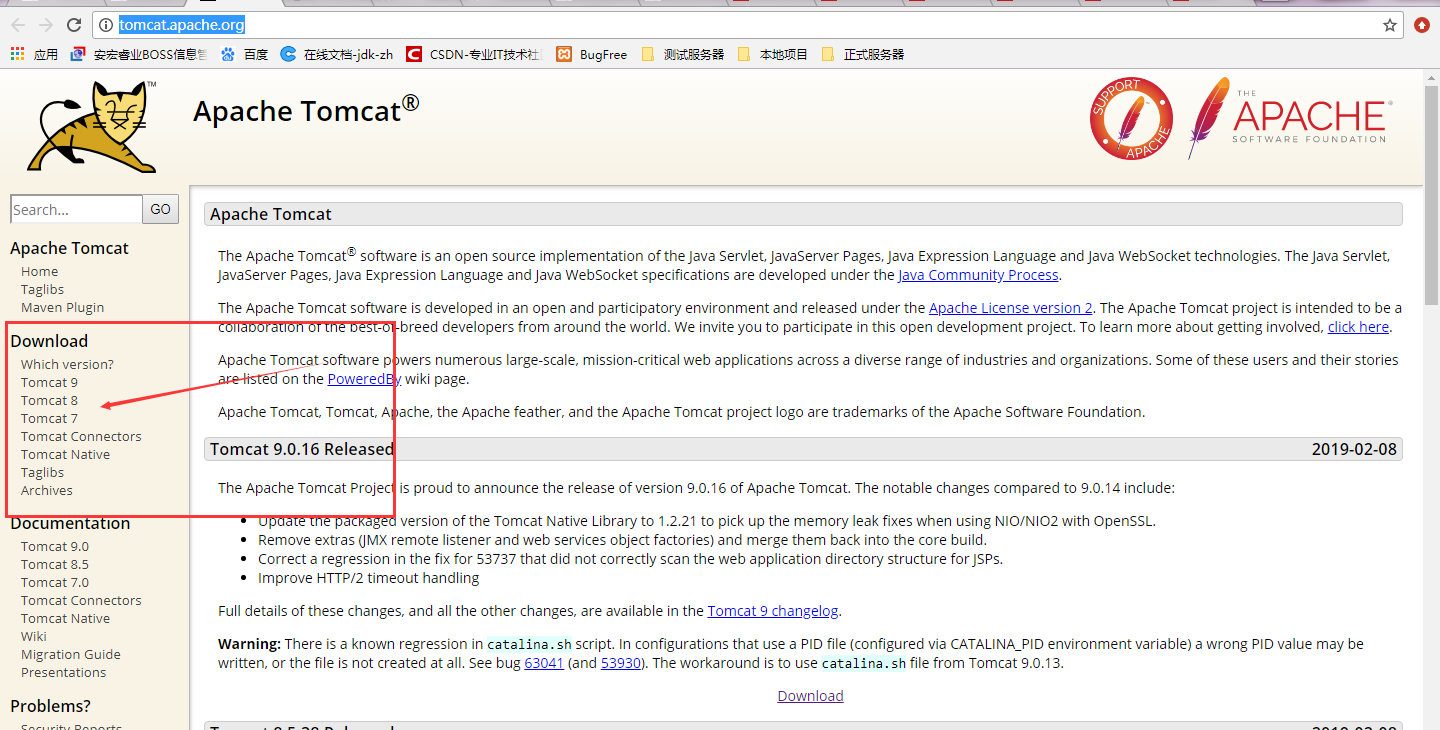
Task: Open the 本地项目 bookmark folder
Action: point(772,54)
